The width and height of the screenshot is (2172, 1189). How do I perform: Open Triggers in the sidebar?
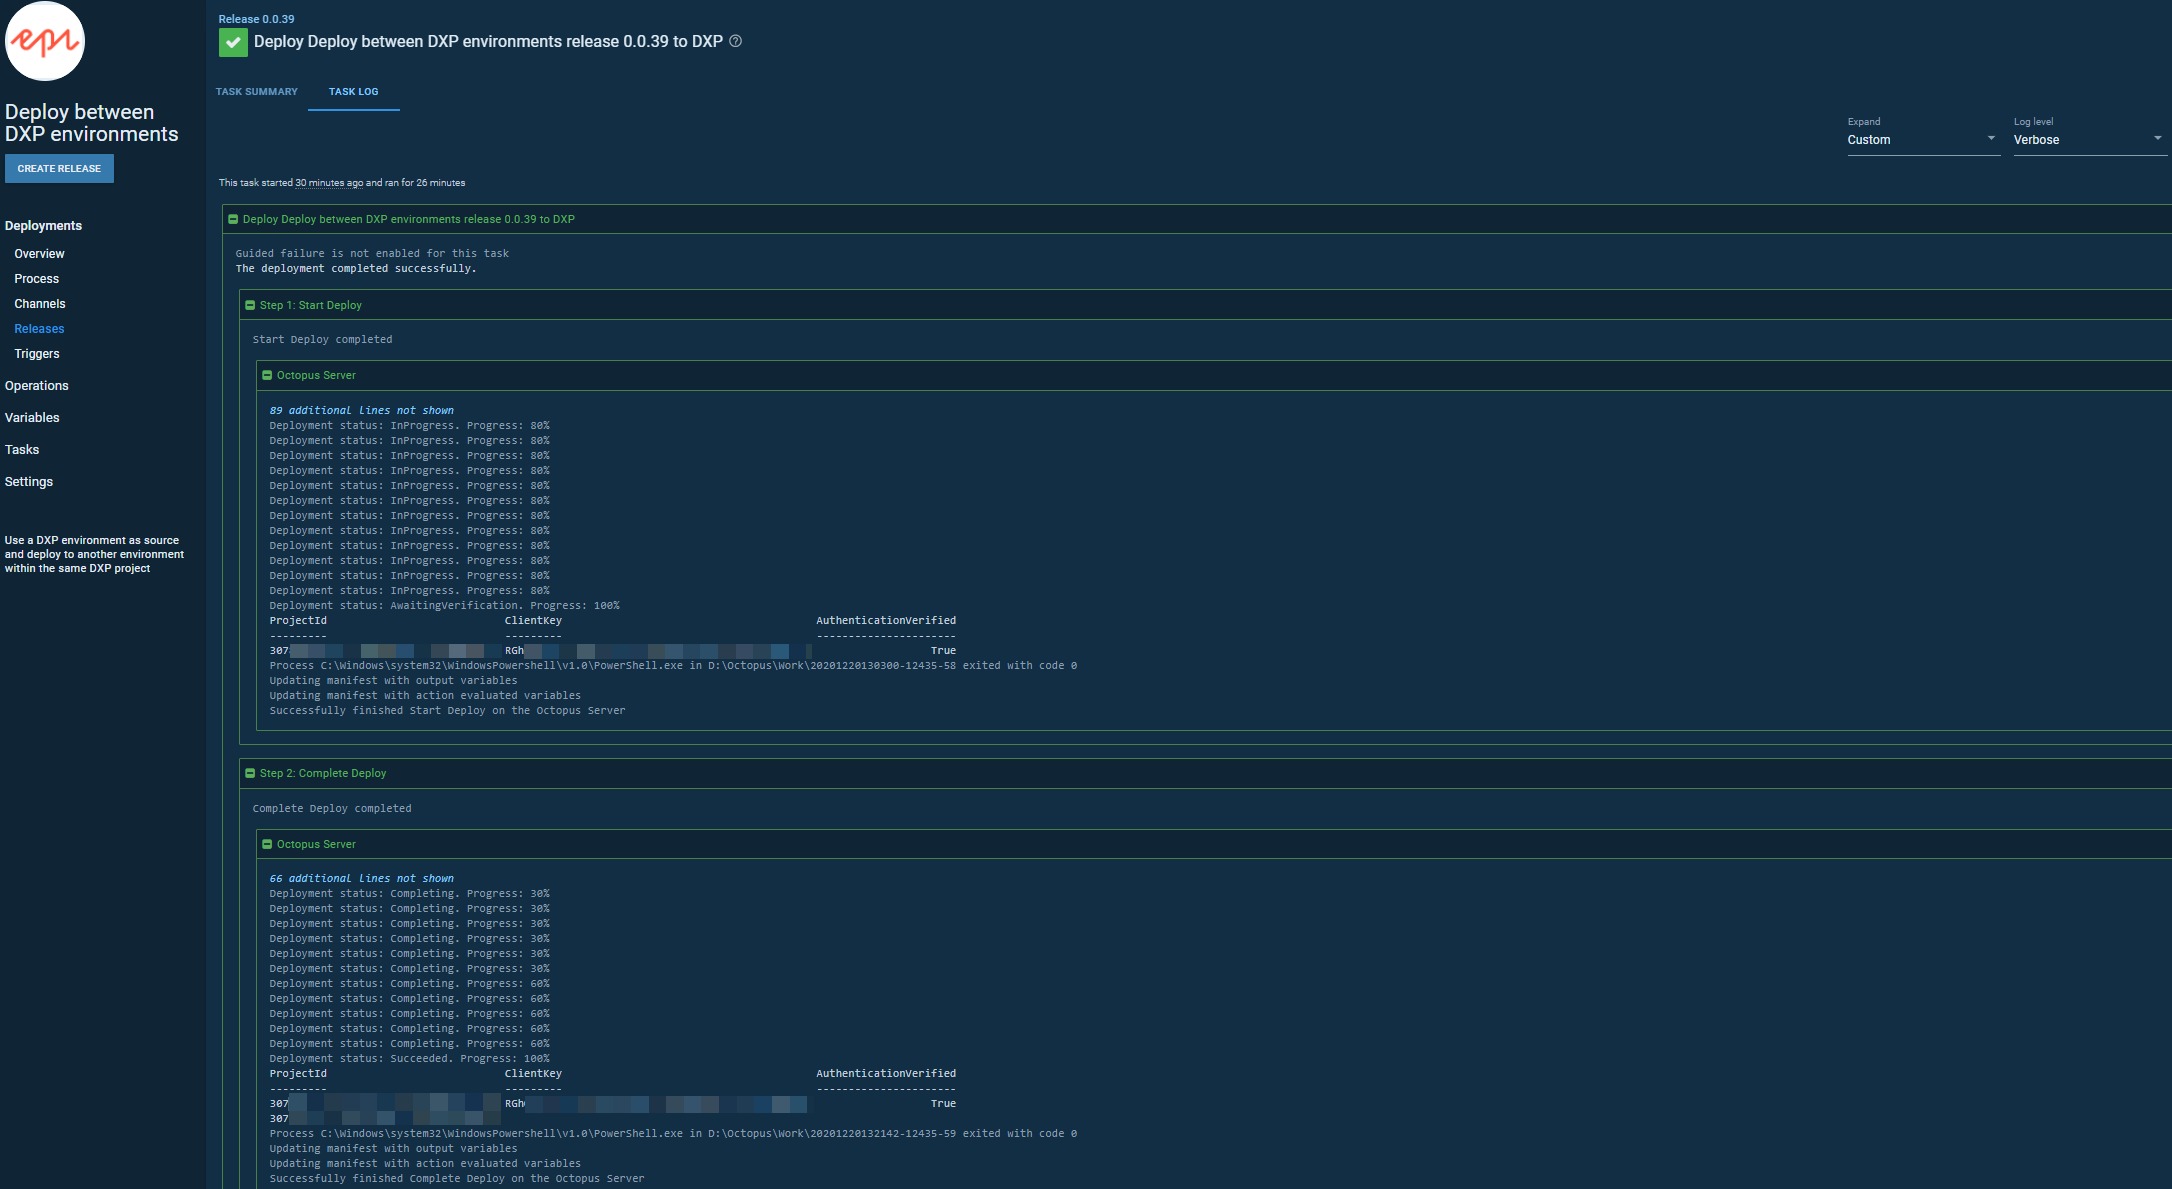coord(37,354)
